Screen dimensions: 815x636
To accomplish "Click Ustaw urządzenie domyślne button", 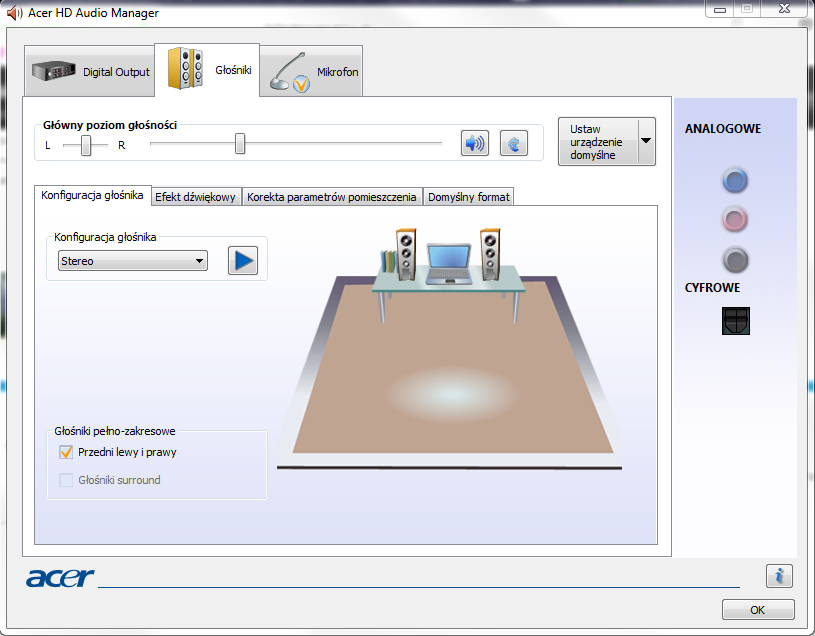I will pos(599,141).
